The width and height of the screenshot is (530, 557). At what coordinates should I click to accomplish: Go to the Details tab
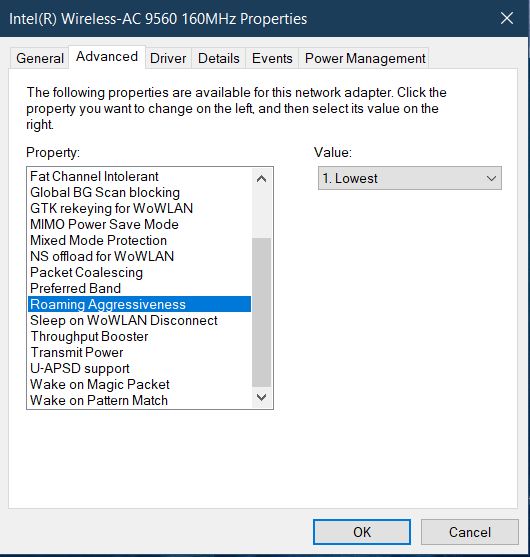(219, 58)
